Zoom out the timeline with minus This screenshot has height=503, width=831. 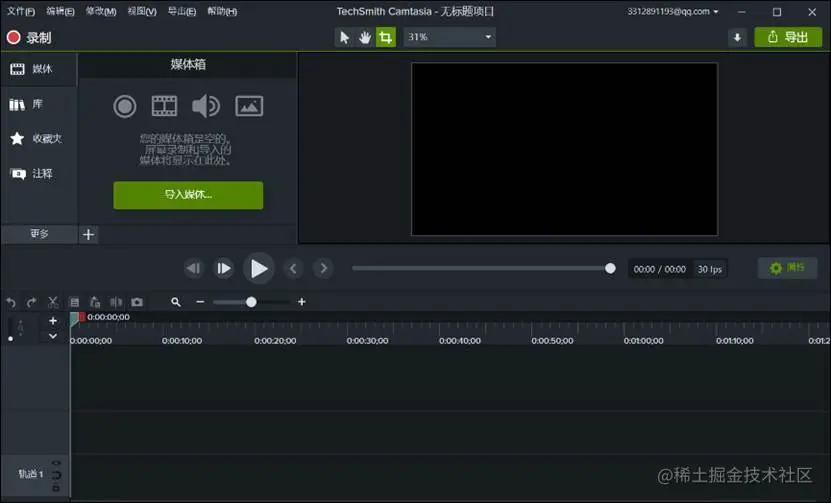pyautogui.click(x=200, y=302)
